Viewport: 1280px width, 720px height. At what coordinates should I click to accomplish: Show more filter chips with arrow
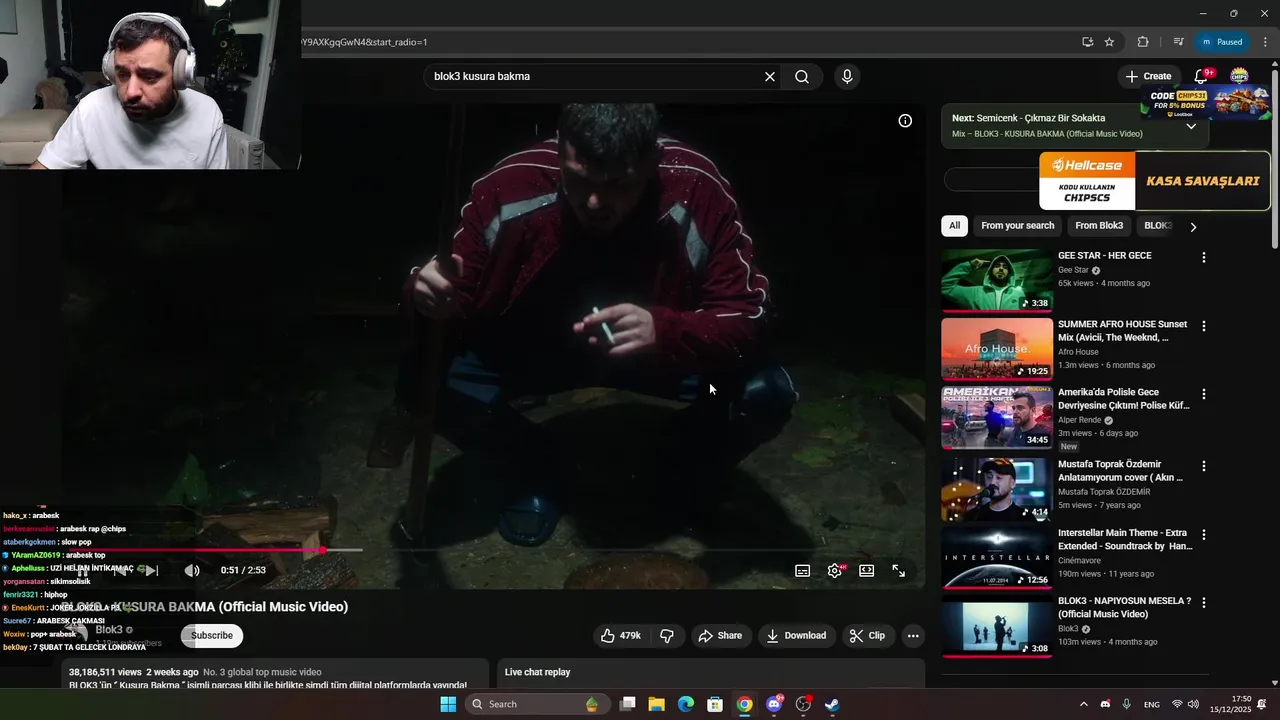1192,227
